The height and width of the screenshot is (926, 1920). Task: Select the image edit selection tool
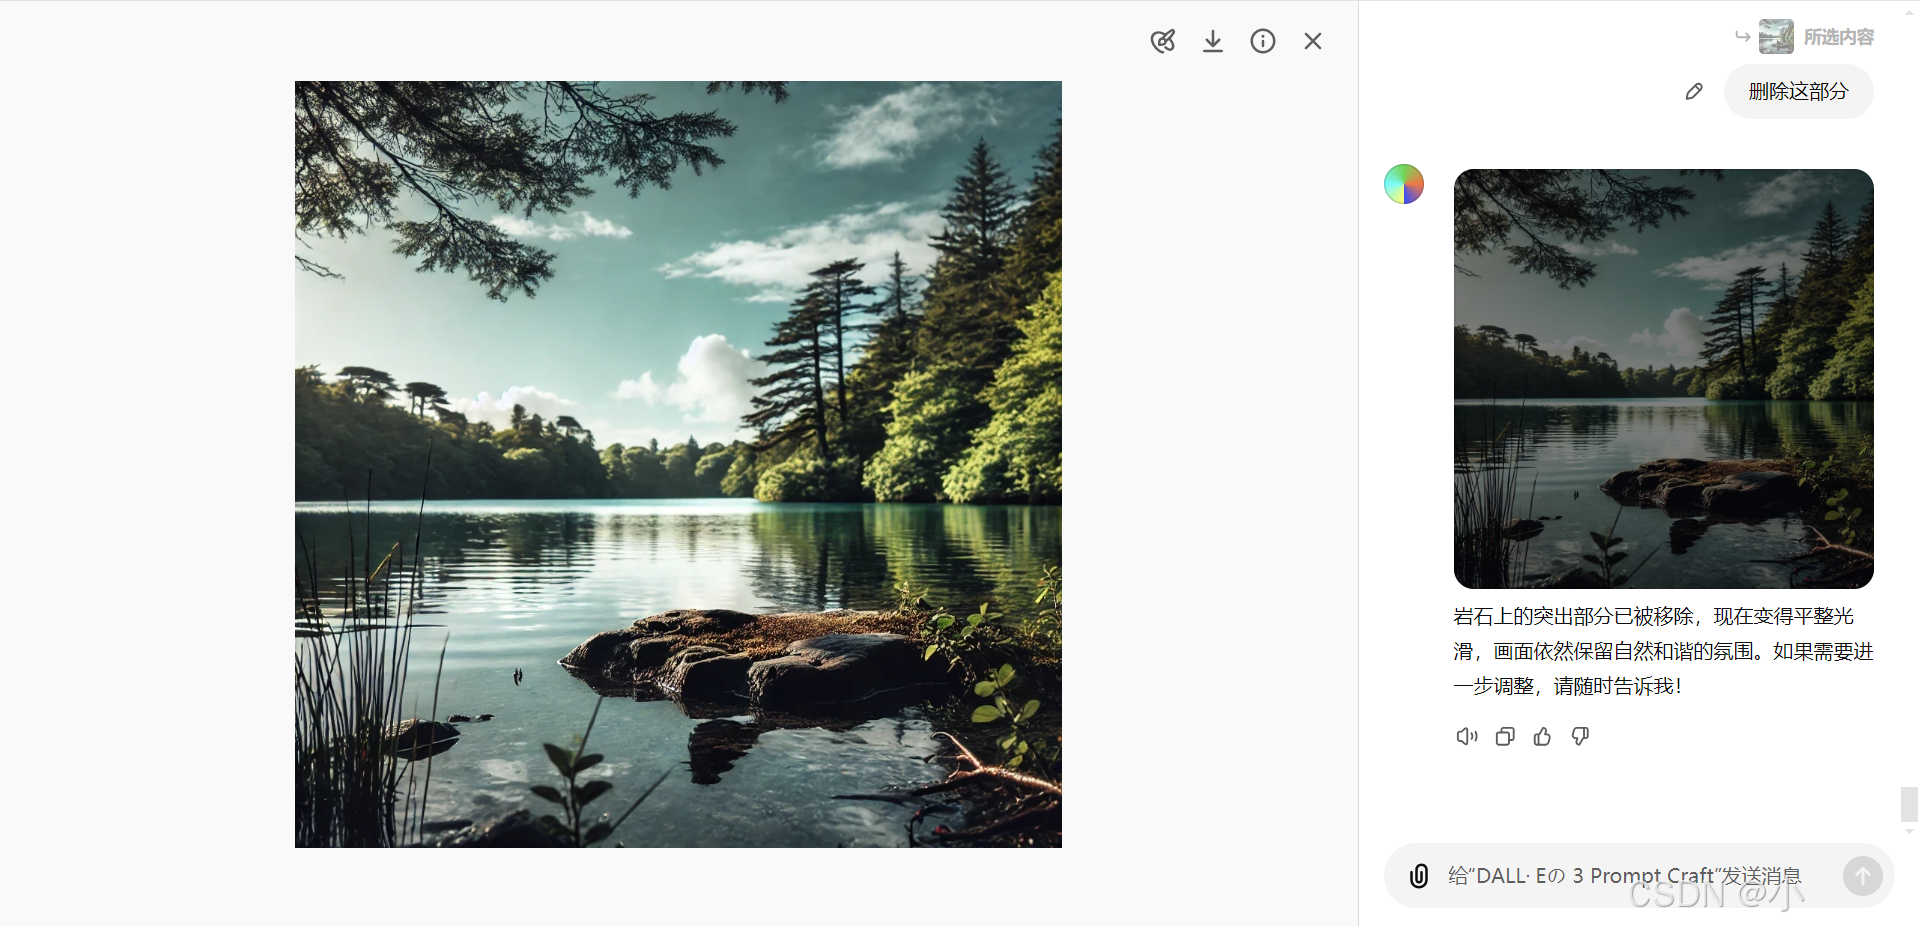[1163, 41]
